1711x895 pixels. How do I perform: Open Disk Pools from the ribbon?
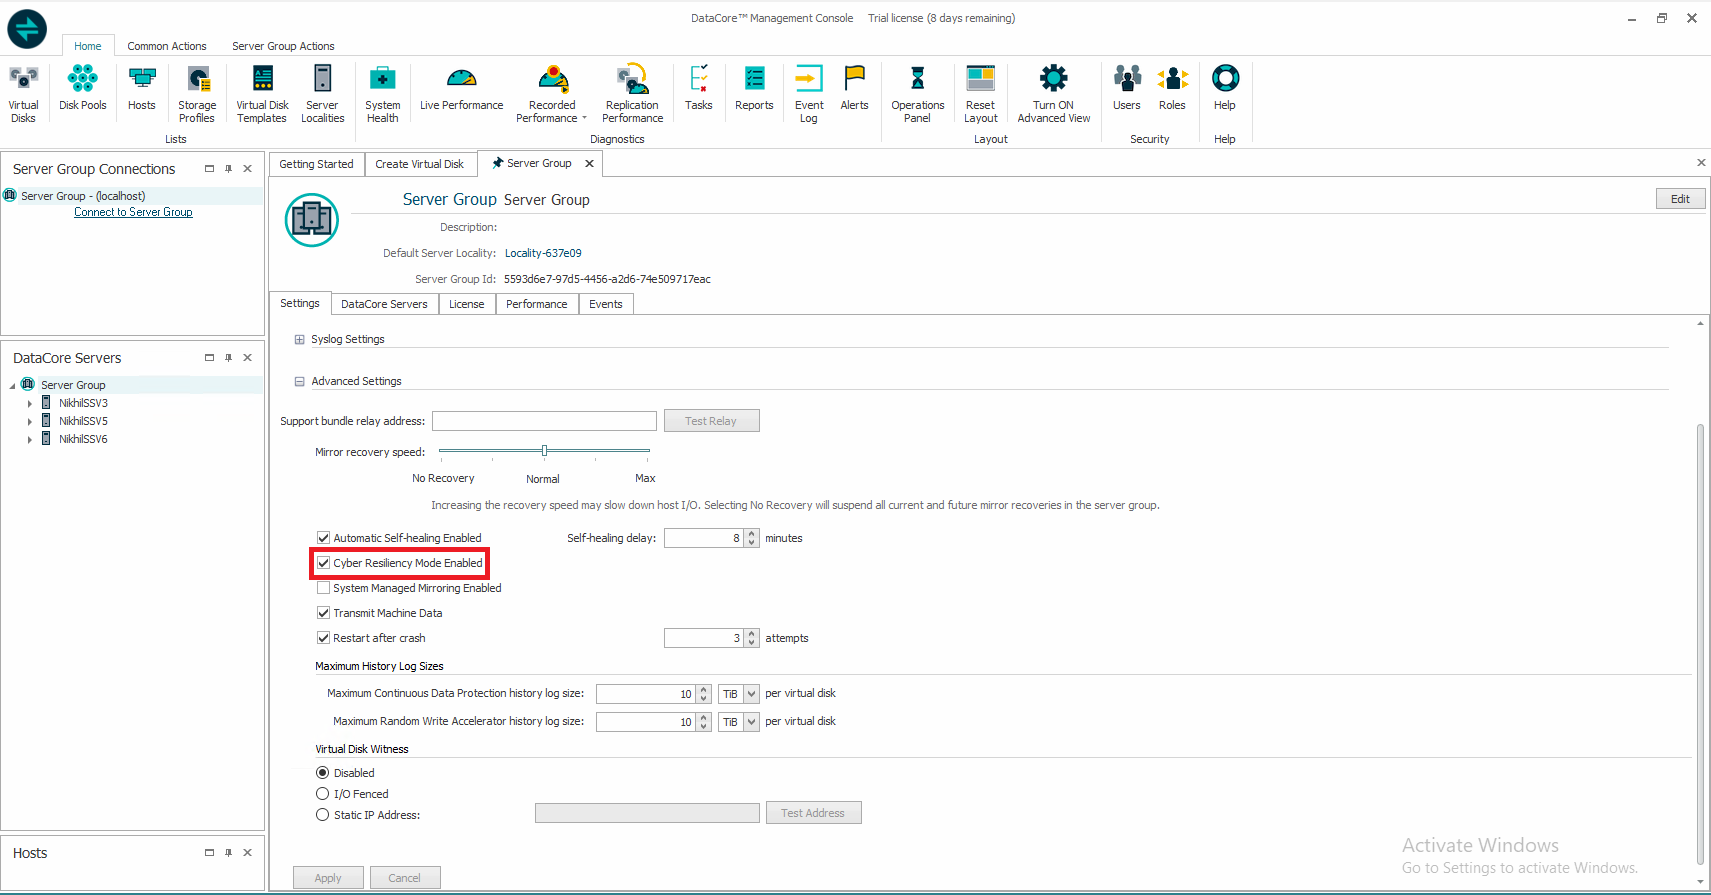click(82, 89)
